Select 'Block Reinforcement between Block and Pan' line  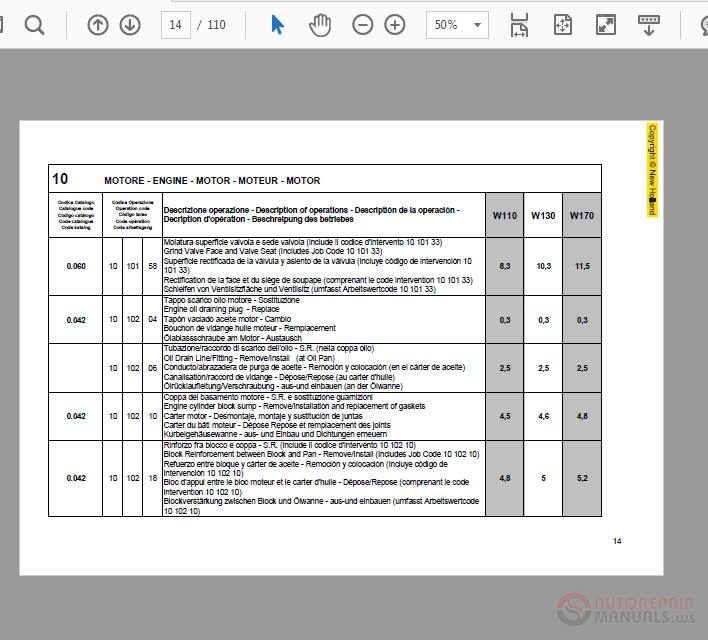(x=321, y=454)
